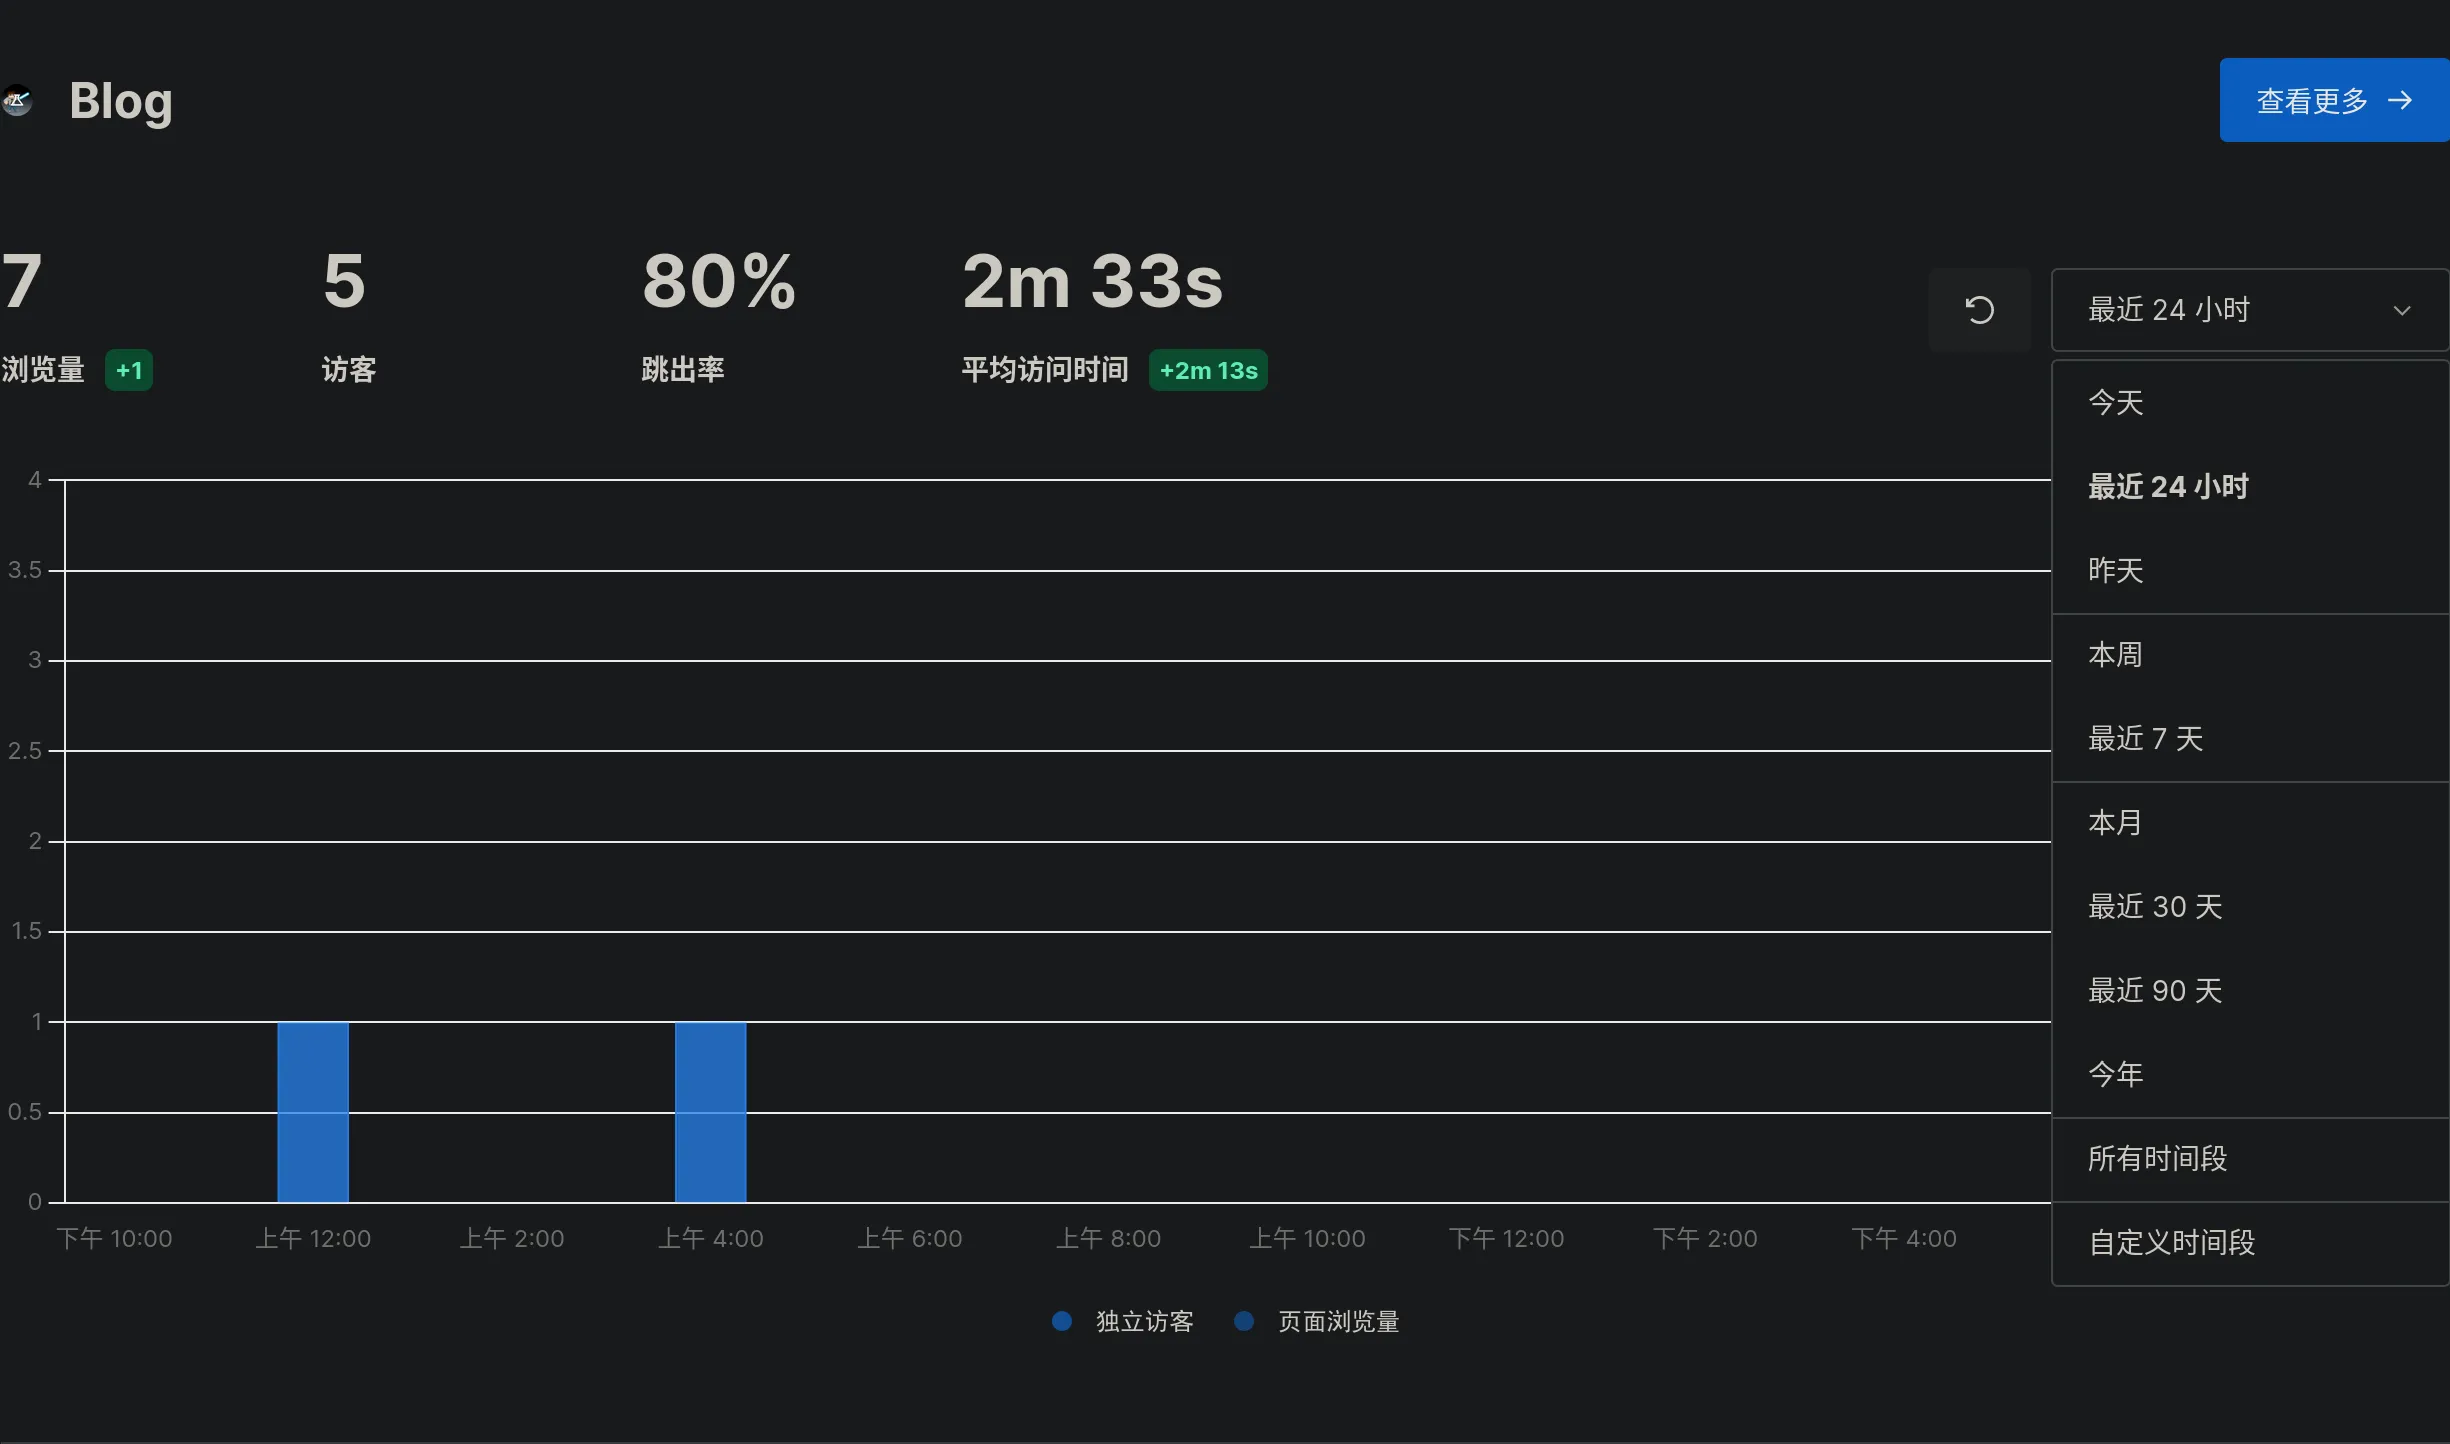
Task: Click the arrow on the 查看更多 button
Action: (2400, 100)
